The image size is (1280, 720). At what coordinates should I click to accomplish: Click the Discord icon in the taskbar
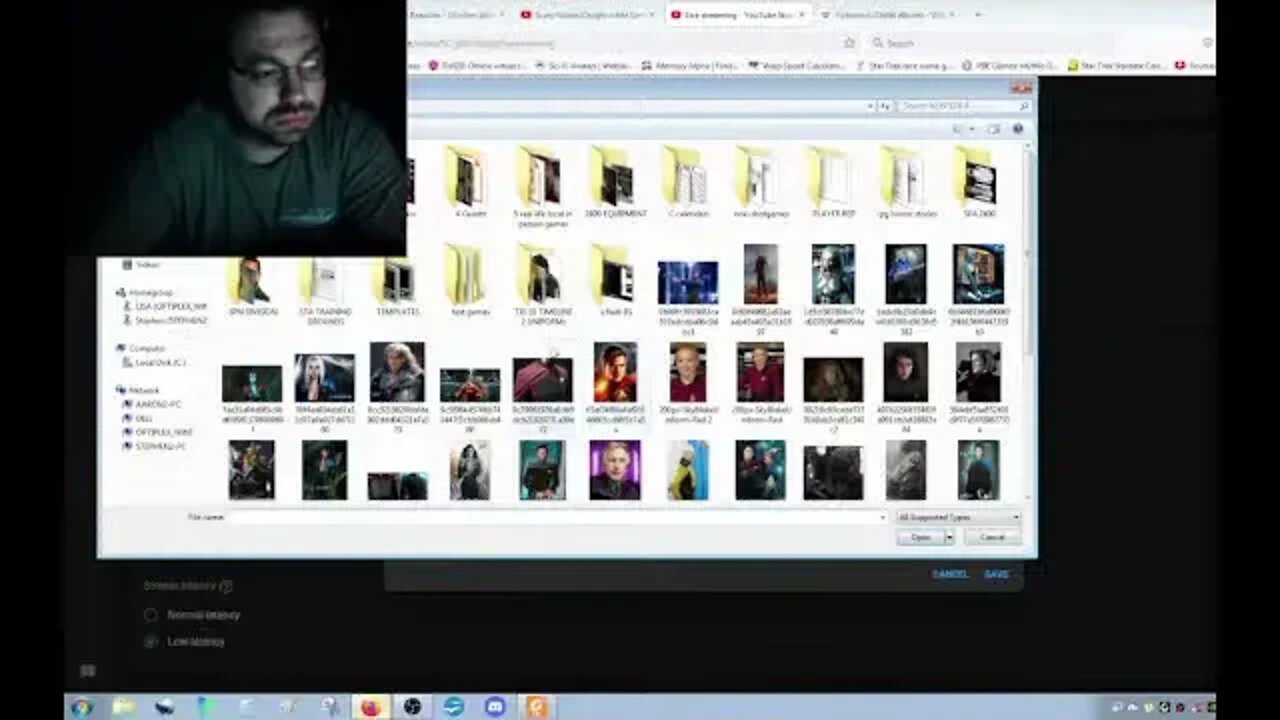(495, 707)
